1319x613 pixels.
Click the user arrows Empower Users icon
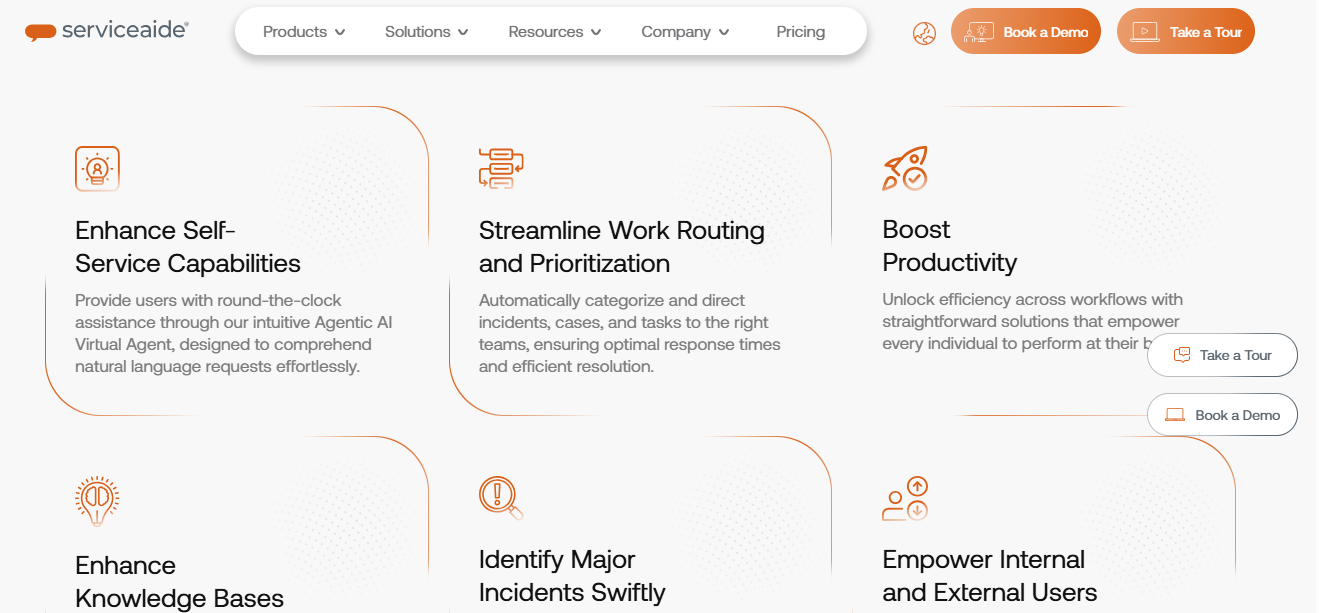pyautogui.click(x=905, y=499)
